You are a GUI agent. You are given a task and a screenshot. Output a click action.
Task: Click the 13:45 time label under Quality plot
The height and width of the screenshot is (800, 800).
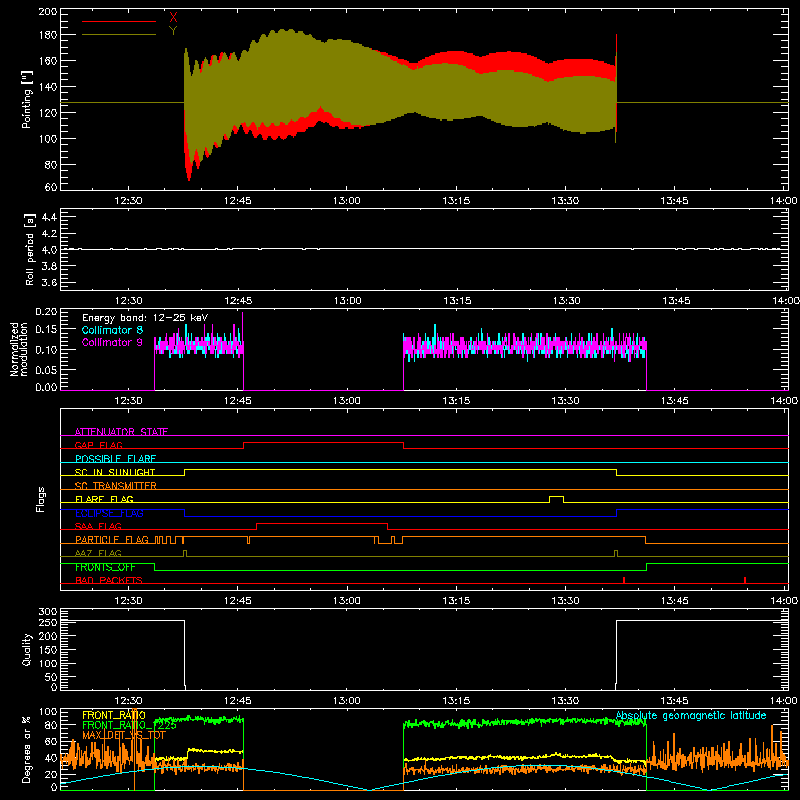click(674, 701)
